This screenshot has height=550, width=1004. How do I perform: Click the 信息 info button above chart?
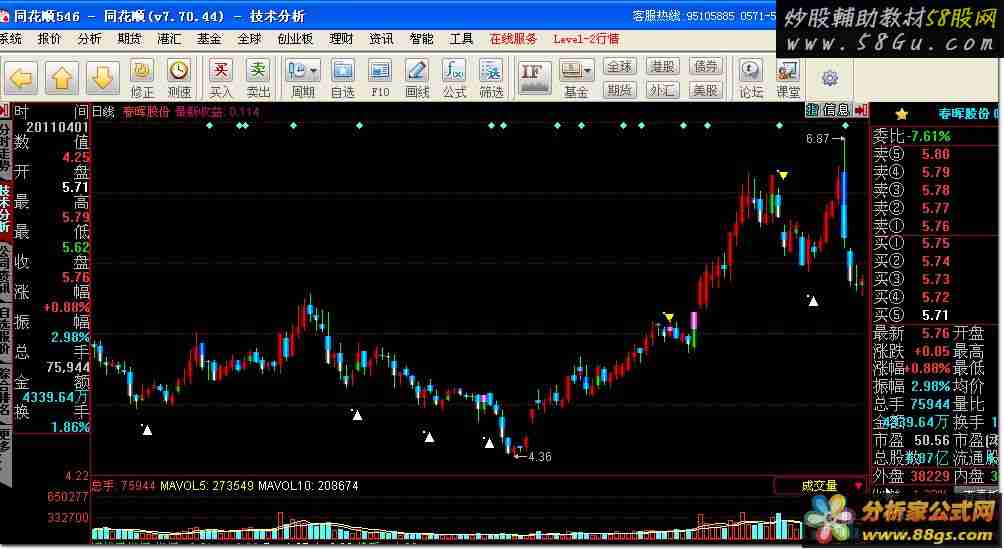[x=836, y=110]
